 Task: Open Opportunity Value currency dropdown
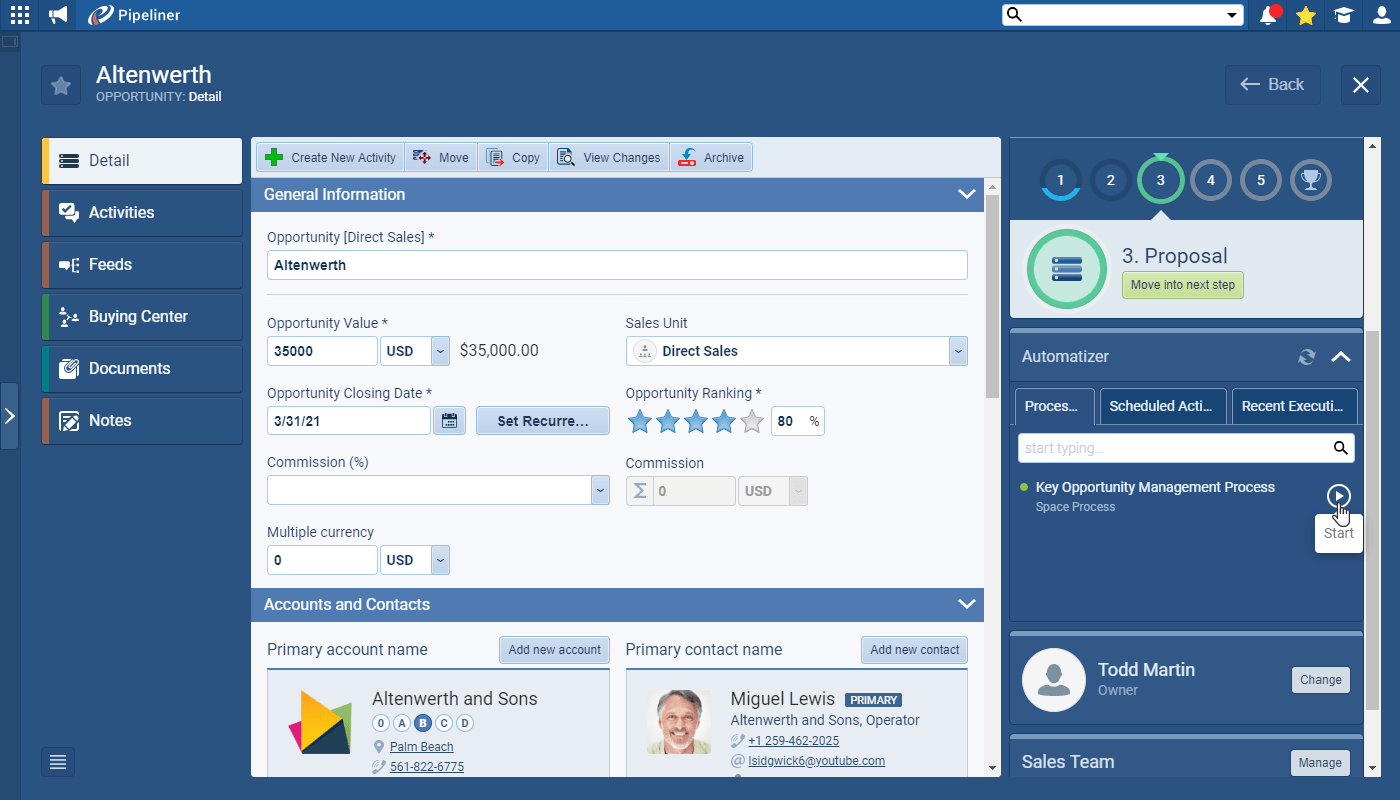440,351
